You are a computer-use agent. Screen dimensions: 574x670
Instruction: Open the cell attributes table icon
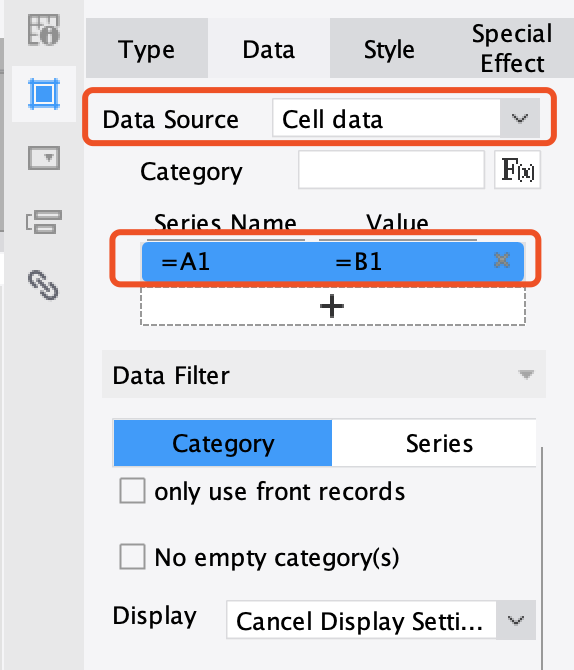point(44,30)
